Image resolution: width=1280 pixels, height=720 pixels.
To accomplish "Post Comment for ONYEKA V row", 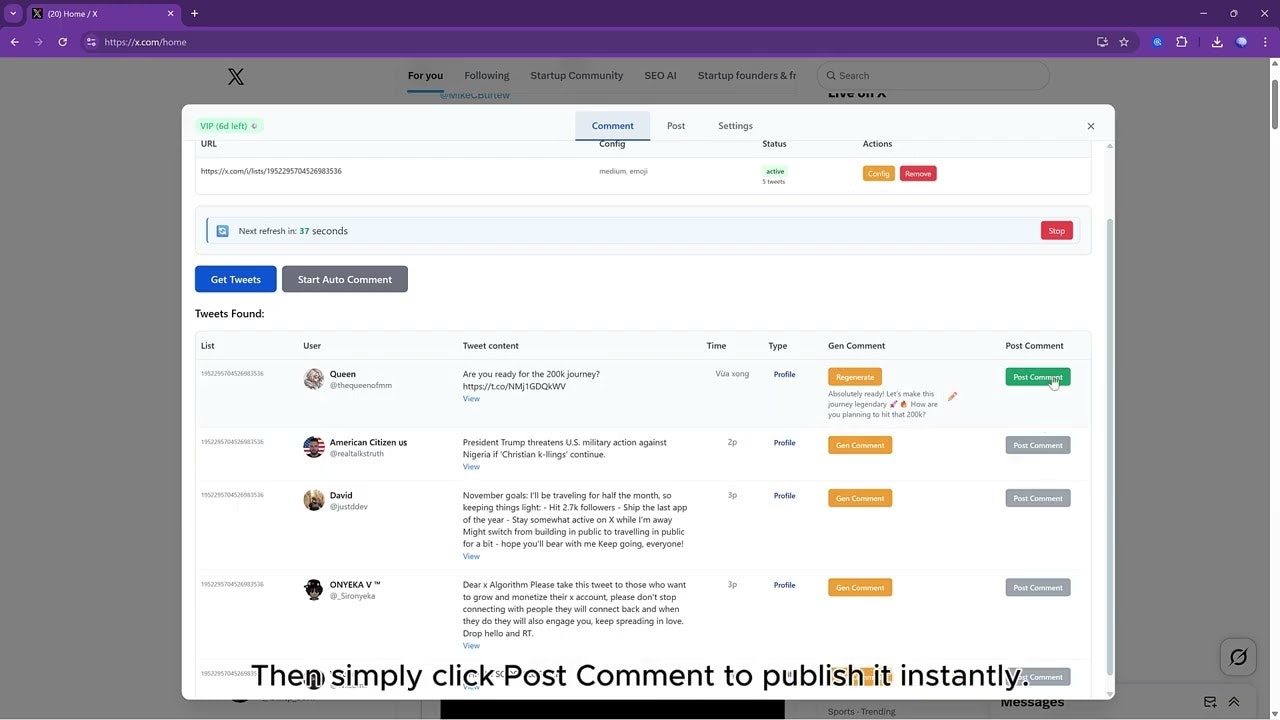I will [x=1038, y=588].
